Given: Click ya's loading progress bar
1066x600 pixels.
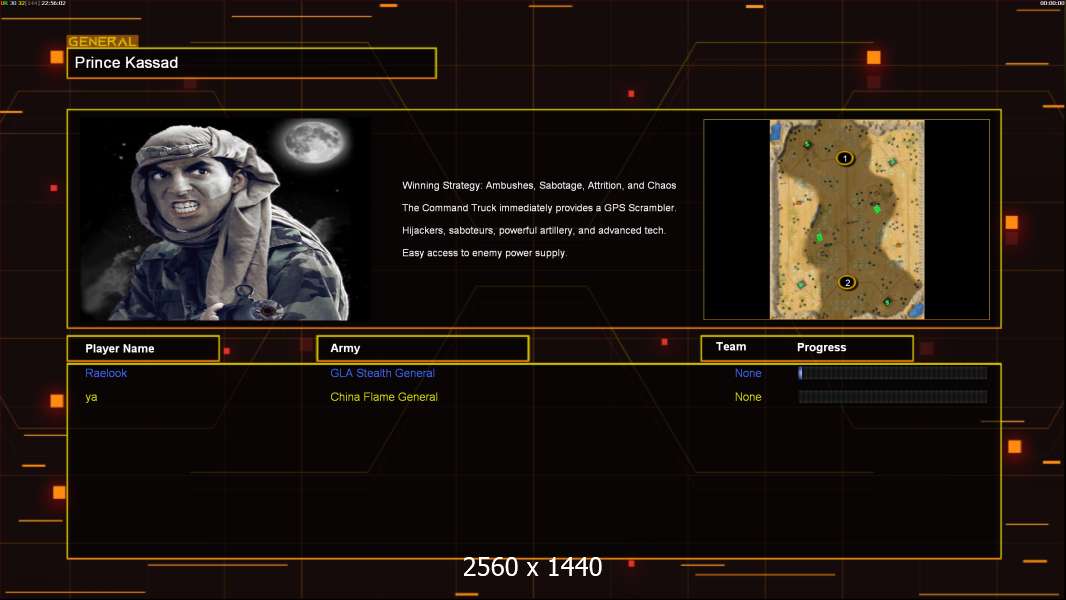Looking at the screenshot, I should 892,397.
